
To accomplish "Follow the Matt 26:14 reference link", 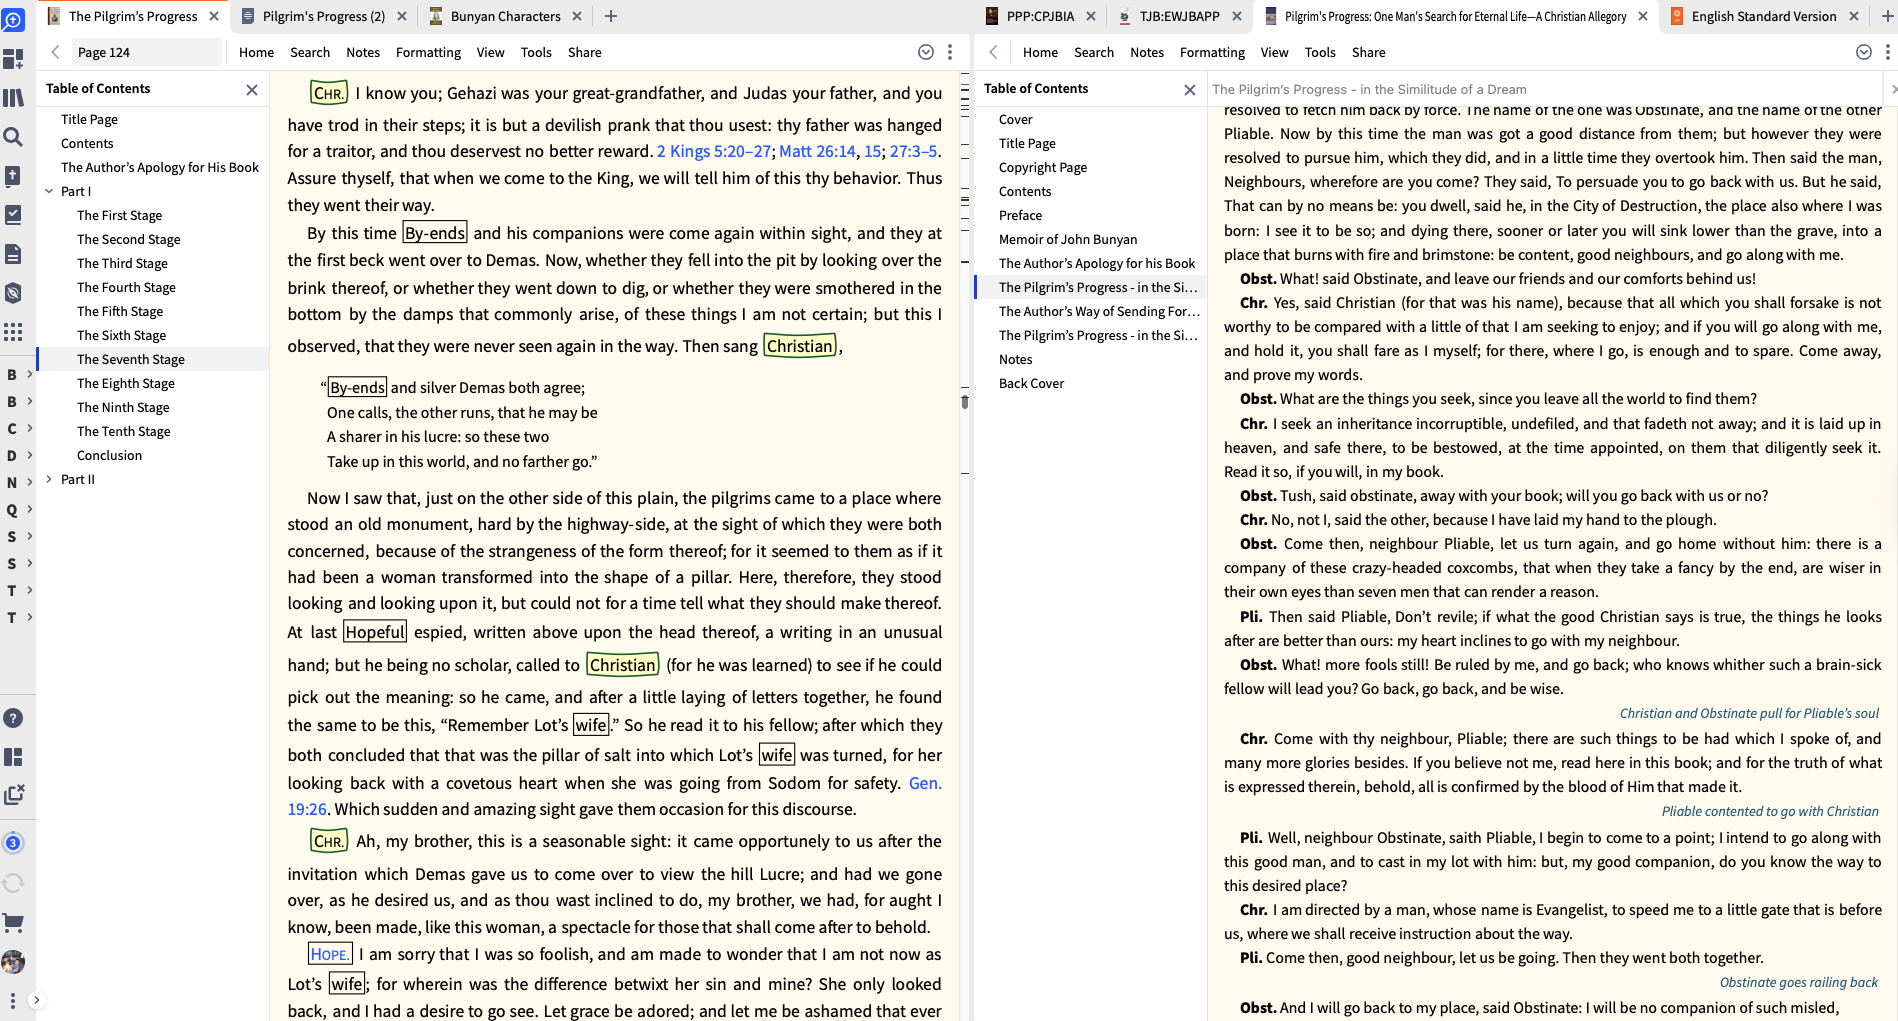I will [x=817, y=151].
